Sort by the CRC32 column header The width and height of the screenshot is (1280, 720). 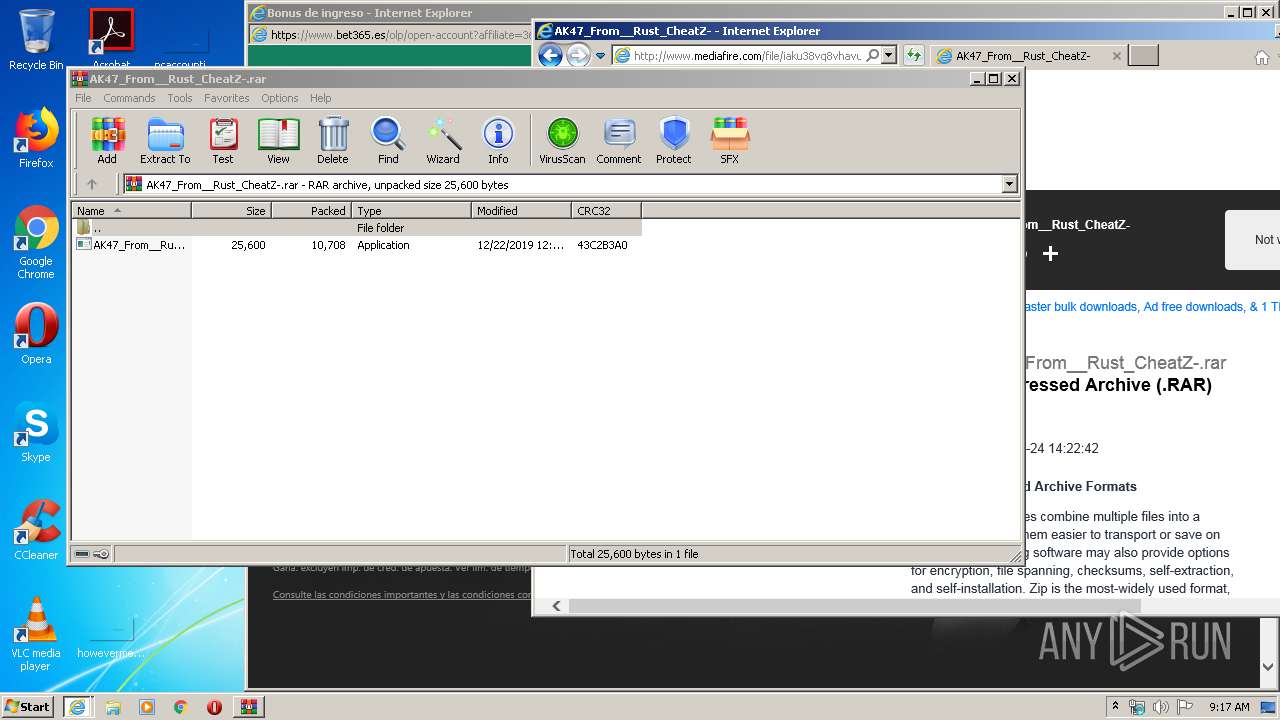[x=606, y=210]
